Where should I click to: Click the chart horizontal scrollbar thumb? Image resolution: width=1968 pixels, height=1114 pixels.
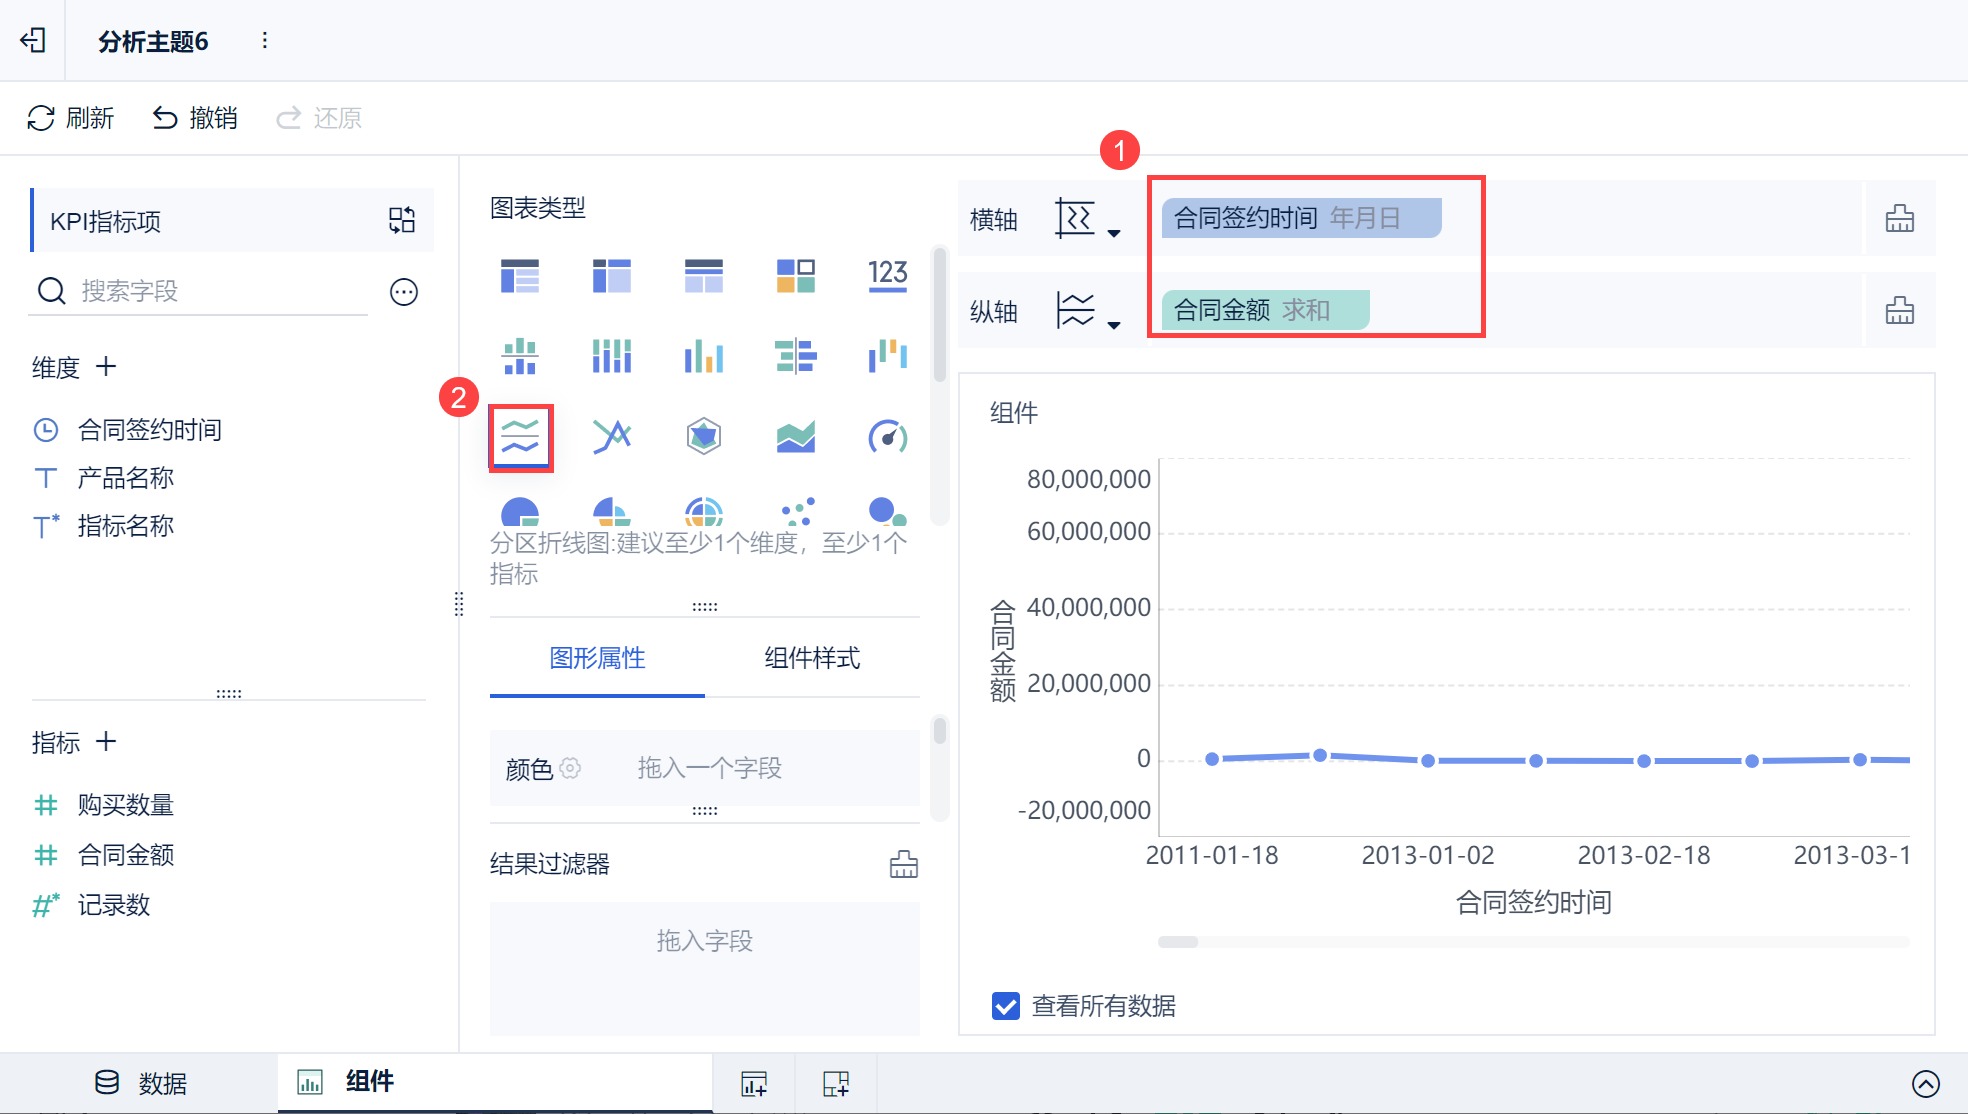tap(1178, 942)
